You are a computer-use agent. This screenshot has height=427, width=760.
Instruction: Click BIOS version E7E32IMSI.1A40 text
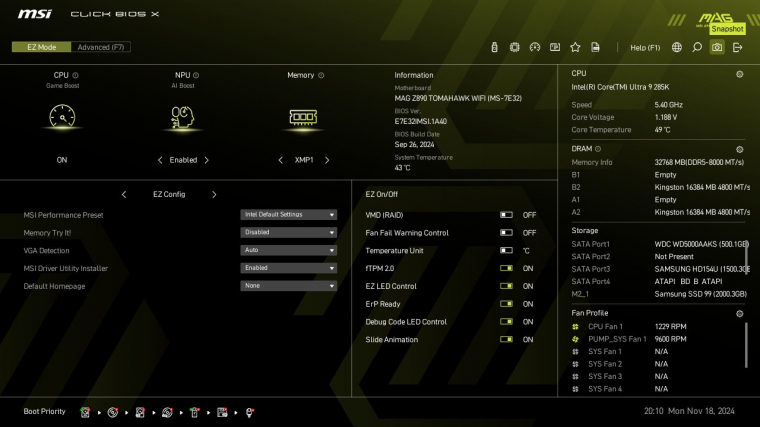(421, 121)
